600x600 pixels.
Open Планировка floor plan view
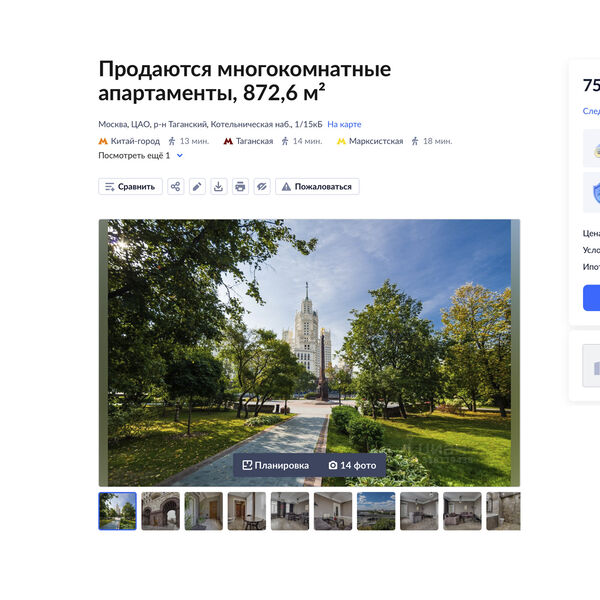pyautogui.click(x=275, y=465)
